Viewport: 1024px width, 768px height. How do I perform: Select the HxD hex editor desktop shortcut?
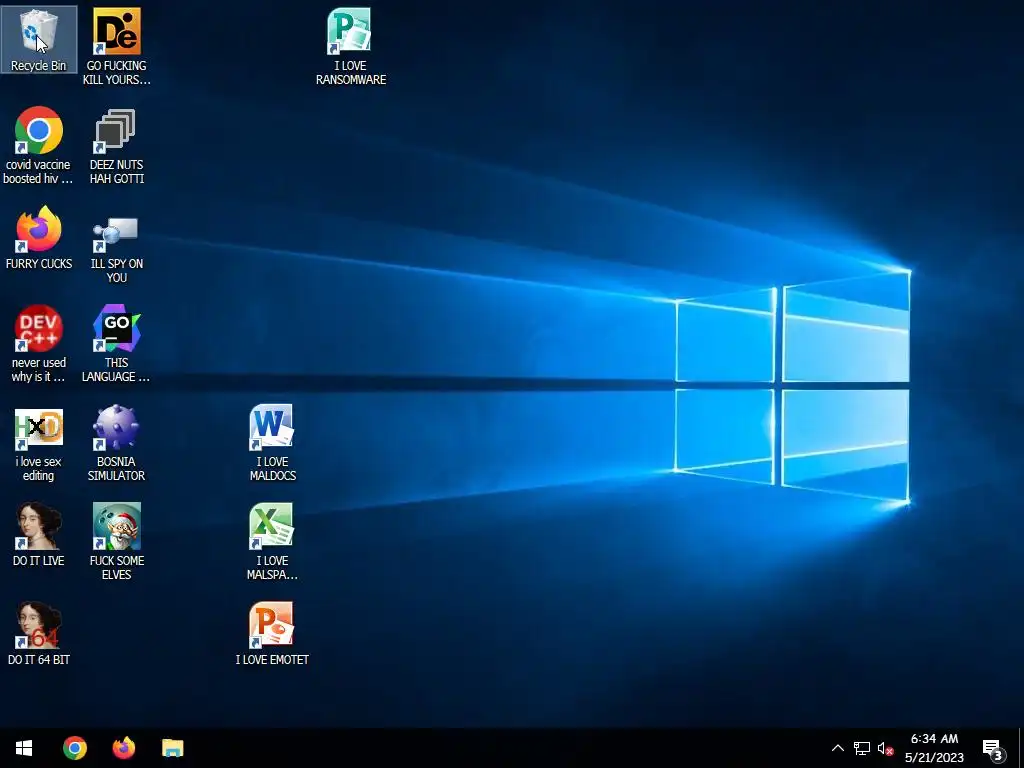click(39, 443)
